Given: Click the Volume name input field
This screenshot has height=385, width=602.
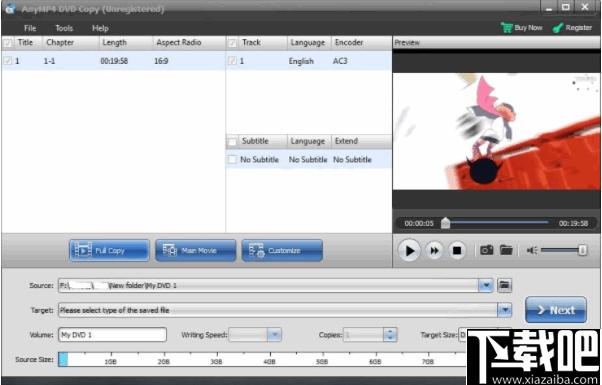Looking at the screenshot, I should 112,335.
